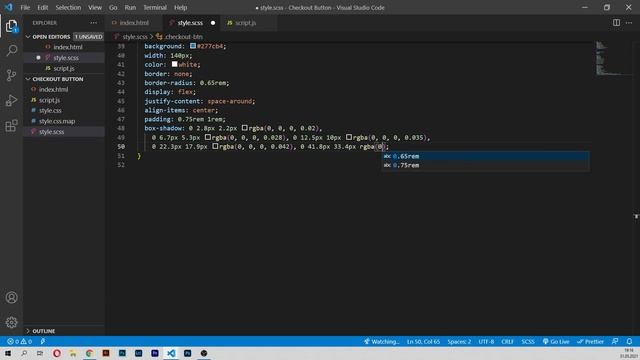Viewport: 640px width, 360px height.
Task: Click errors and warnings count in status bar
Action: (x=19, y=341)
